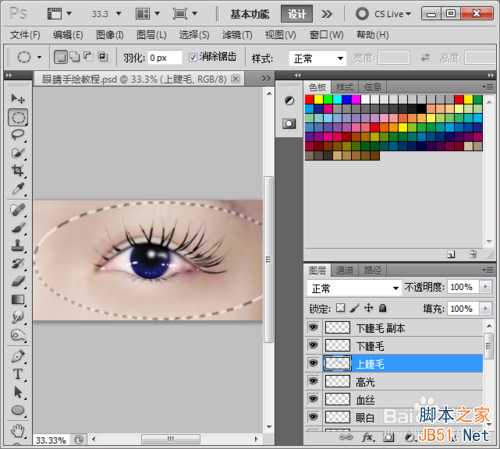This screenshot has width=500, height=449.
Task: Hide the 下睫毛 副本 layer
Action: 313,327
